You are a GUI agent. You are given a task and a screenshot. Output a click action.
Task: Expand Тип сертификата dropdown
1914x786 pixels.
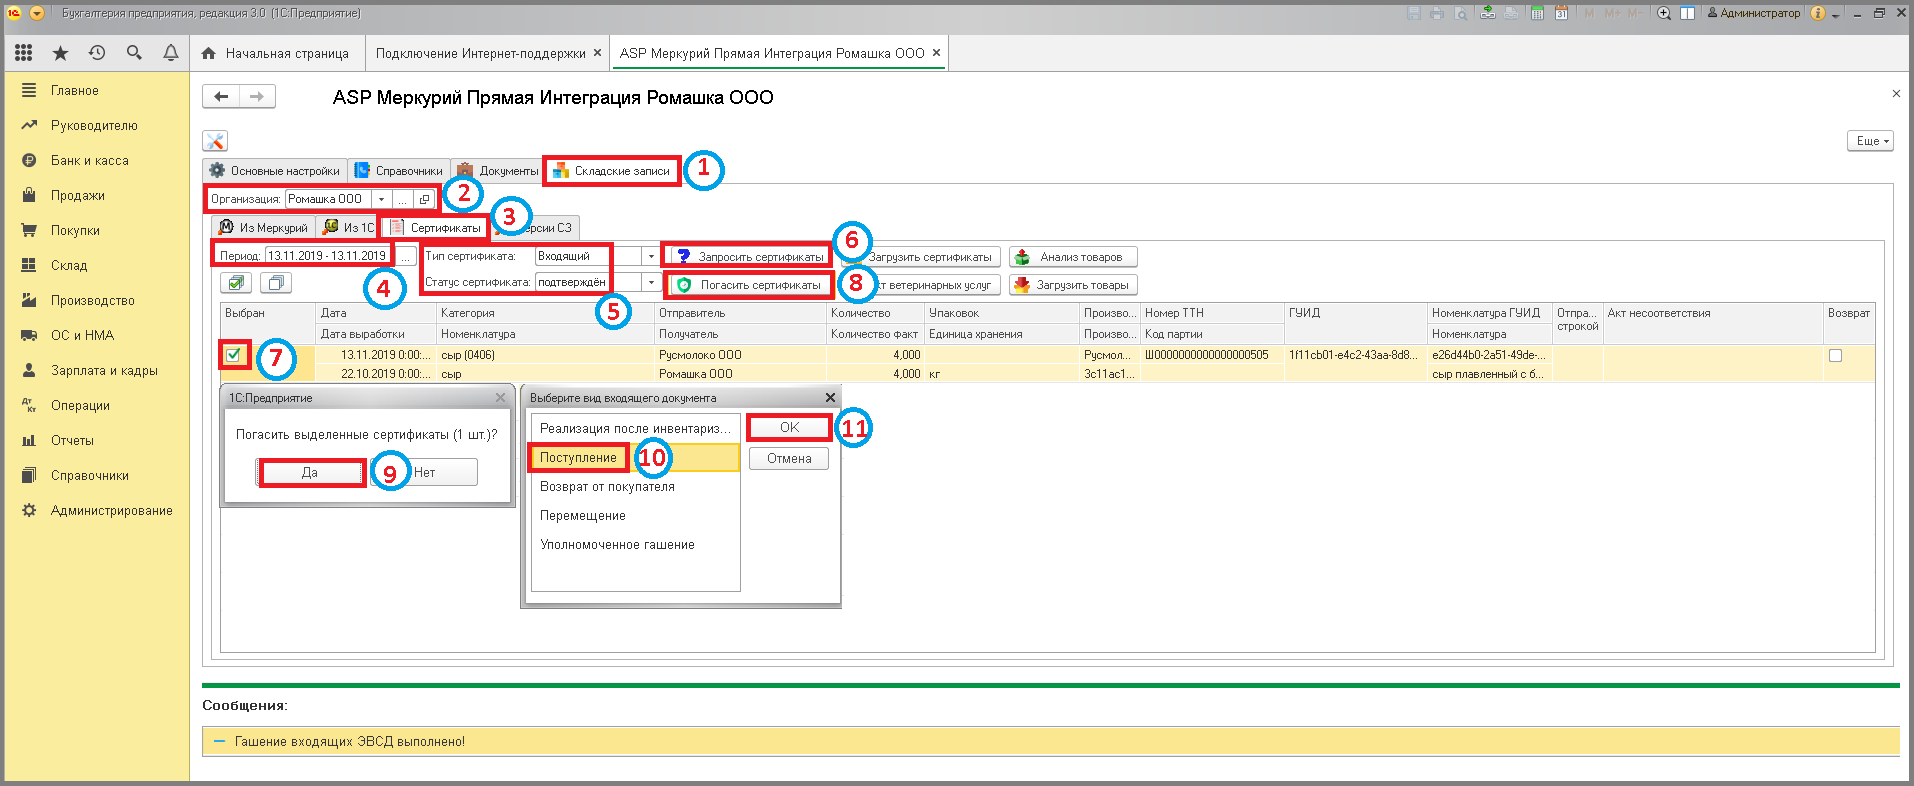(651, 256)
